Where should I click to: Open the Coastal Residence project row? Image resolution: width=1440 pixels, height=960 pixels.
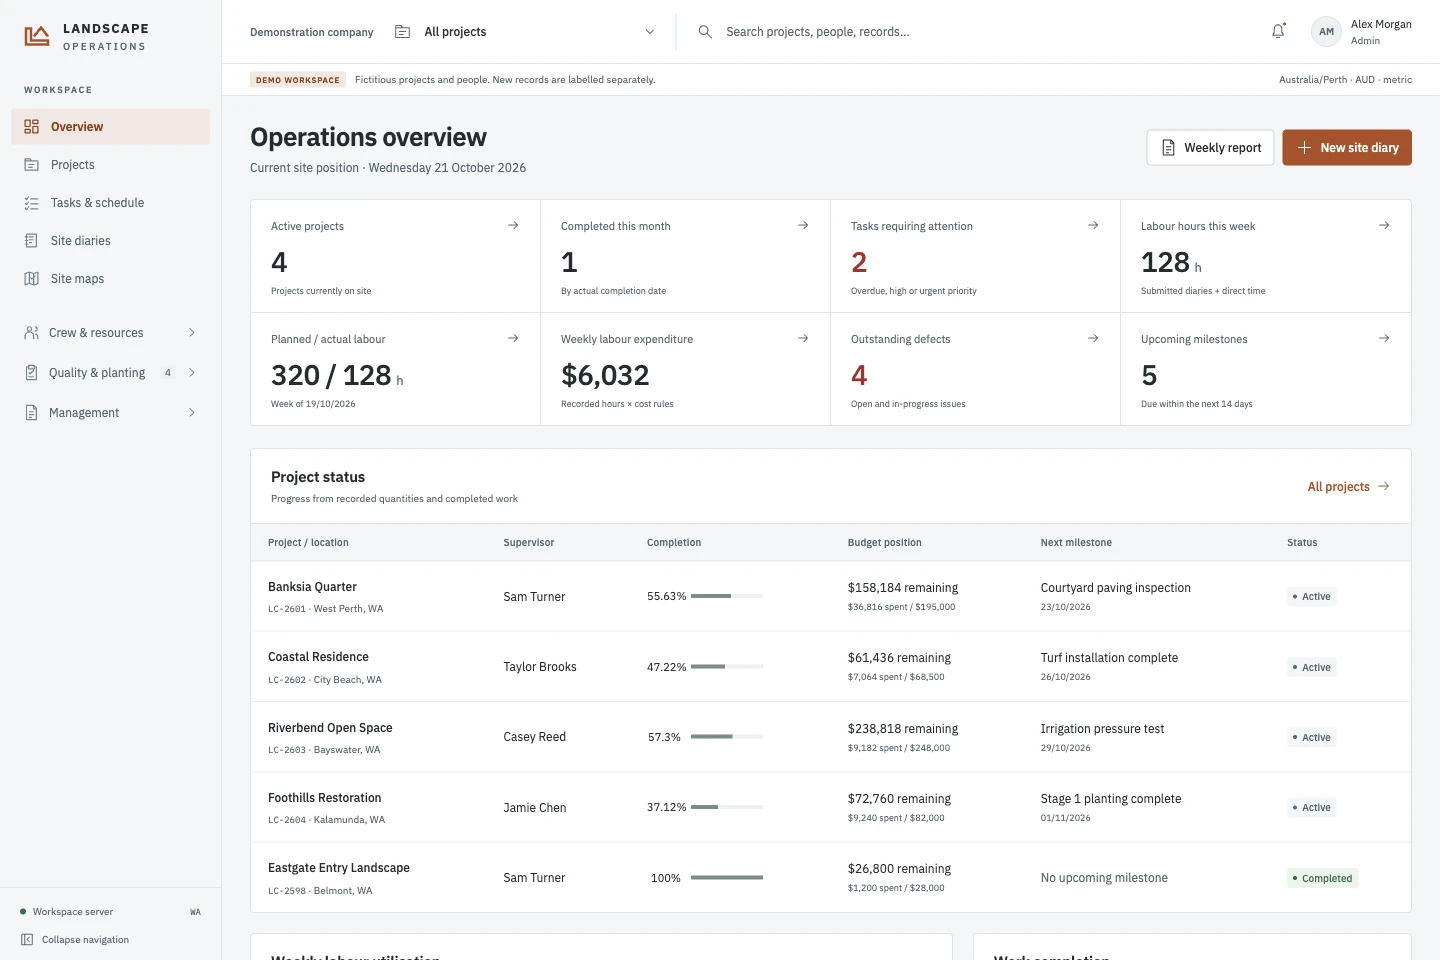point(830,667)
